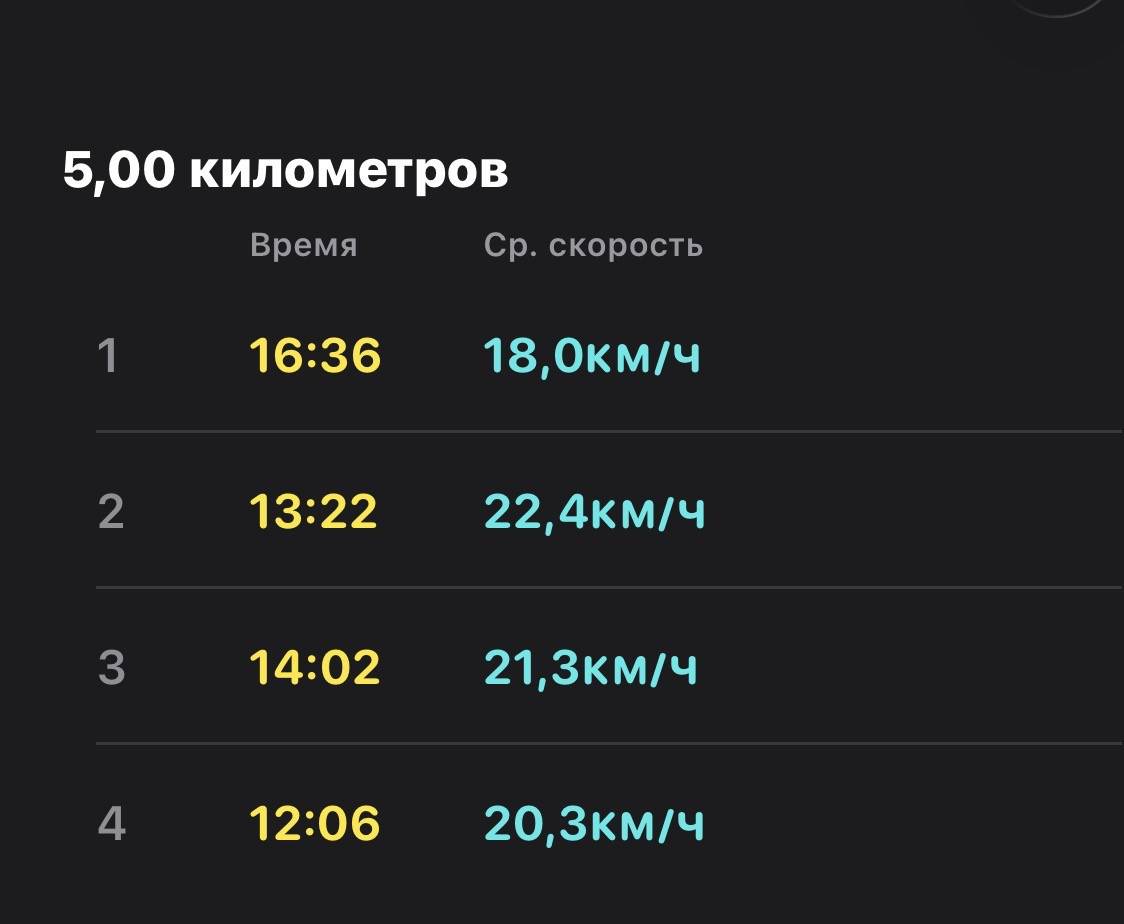Screen dimensions: 1124x924
Task: Tap the 14:02 time value
Action: [x=314, y=667]
